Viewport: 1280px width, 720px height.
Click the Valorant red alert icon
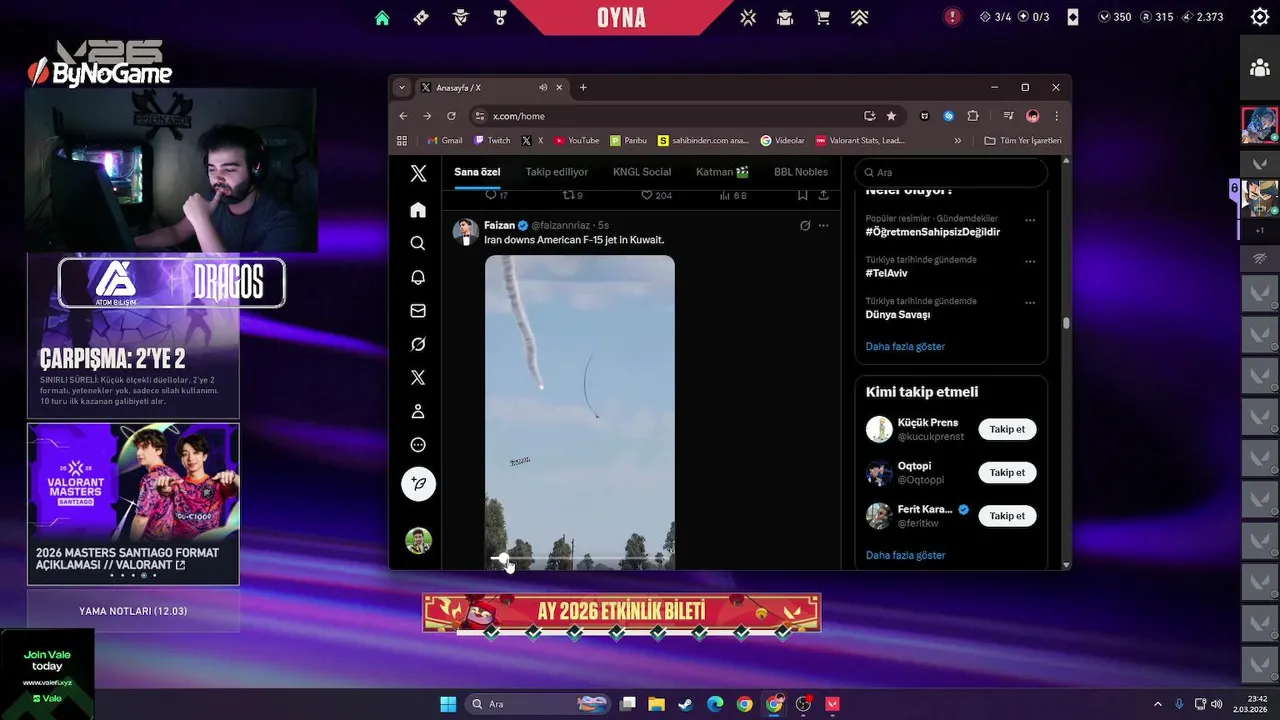click(x=952, y=17)
